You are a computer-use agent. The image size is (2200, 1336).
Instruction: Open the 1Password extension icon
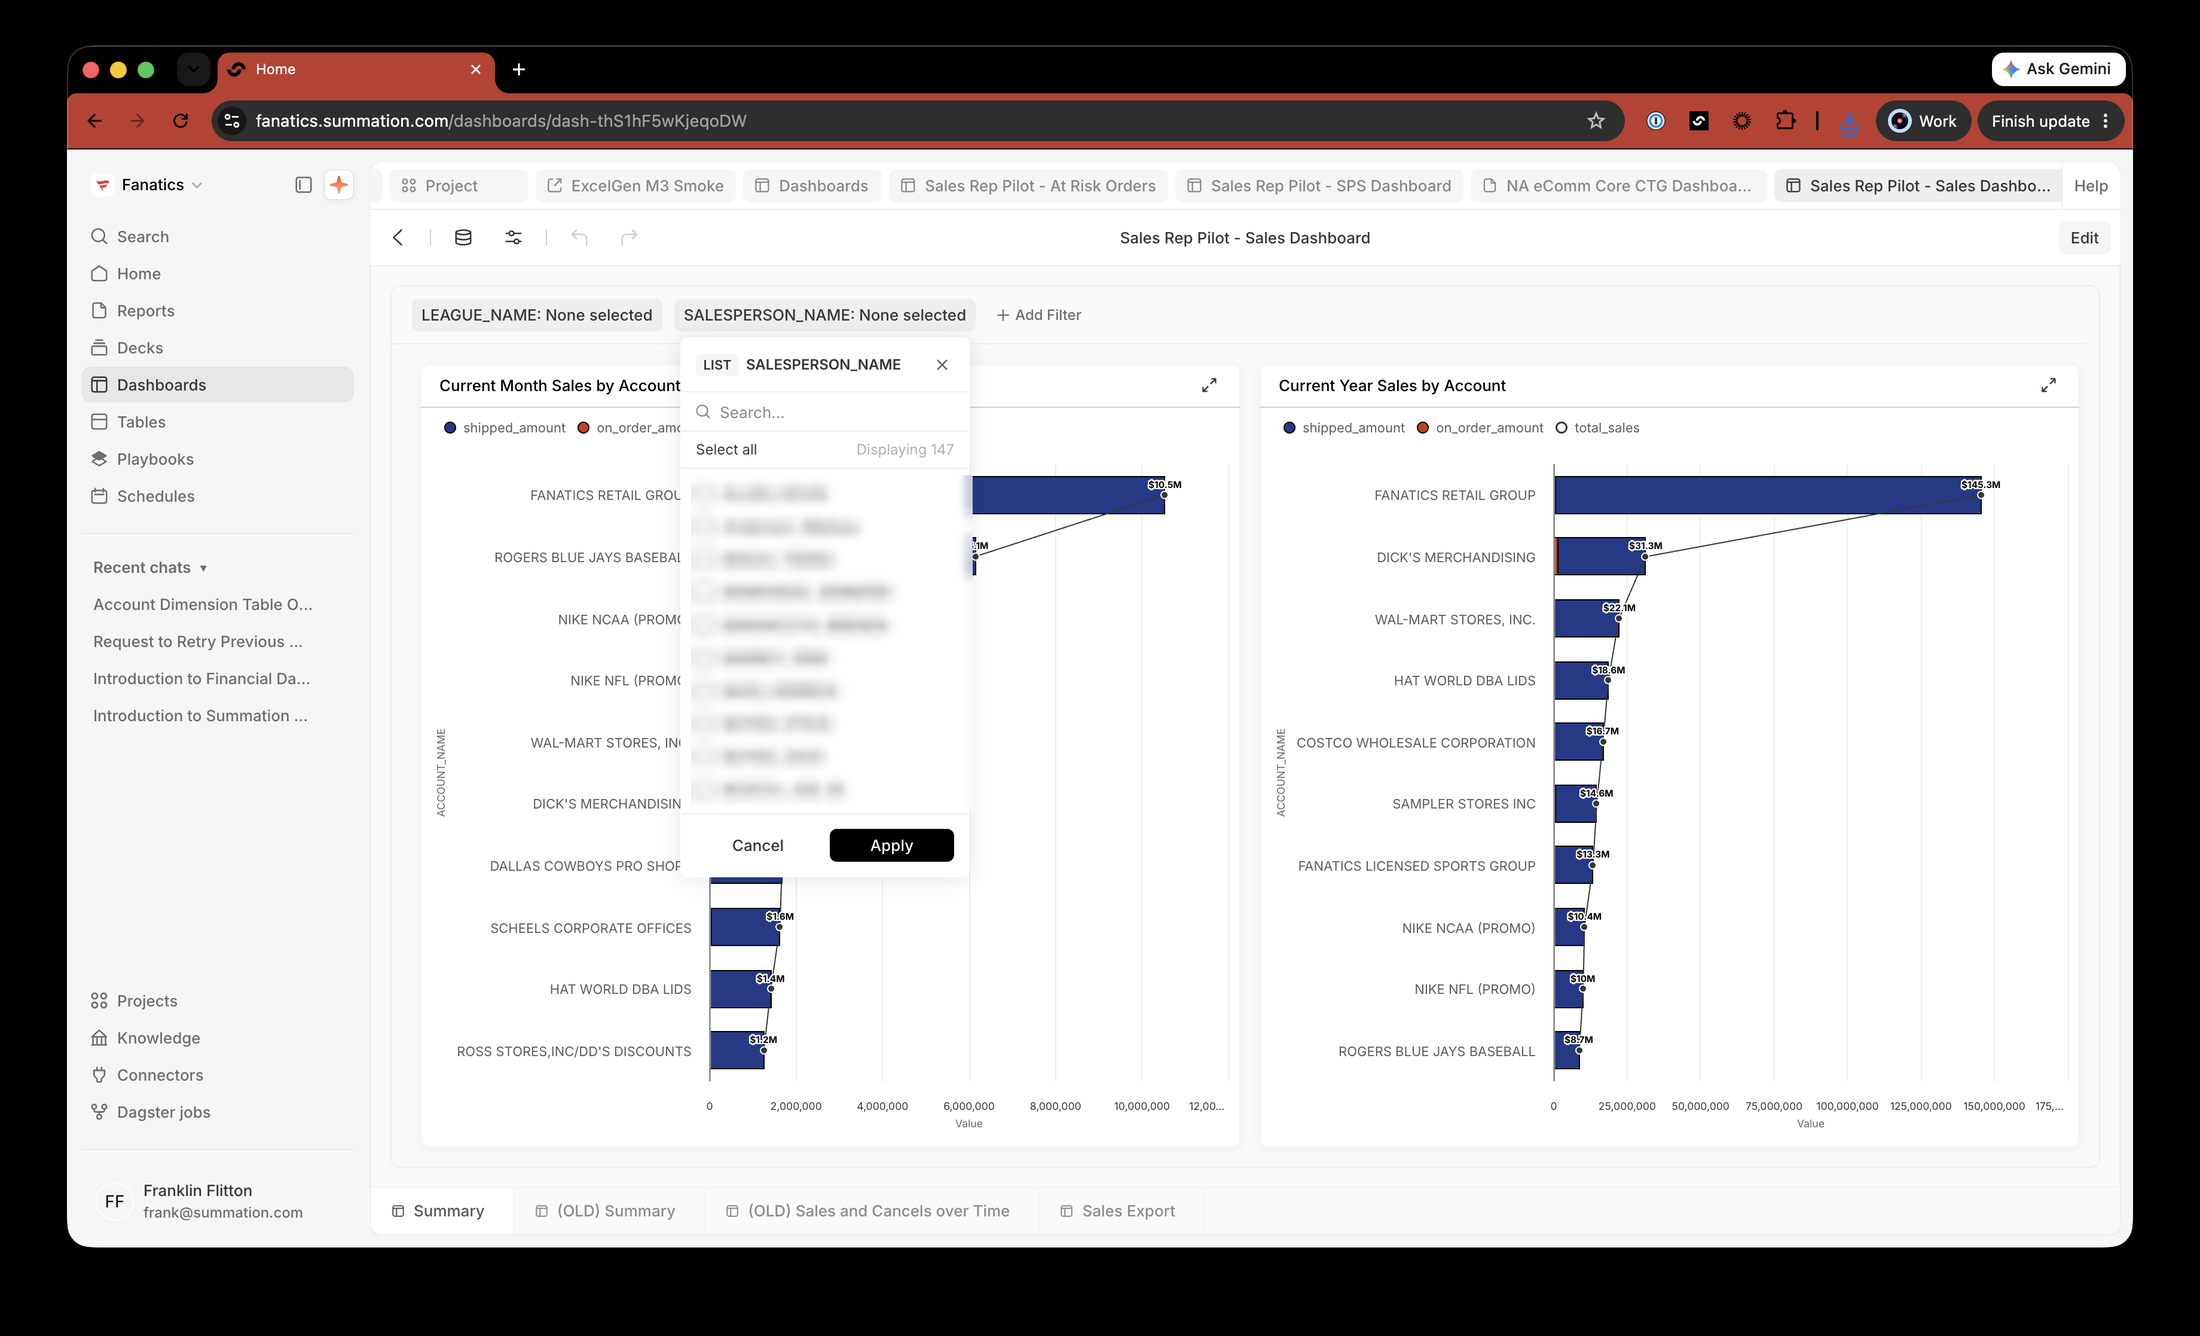coord(1656,121)
